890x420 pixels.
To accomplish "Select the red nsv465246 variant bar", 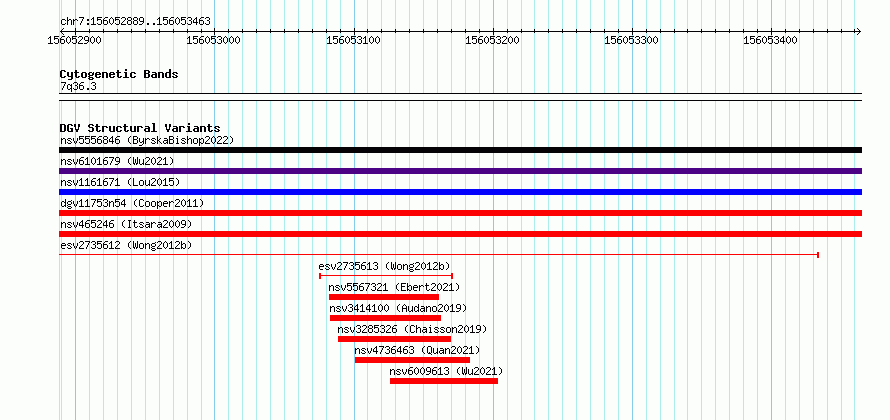I will 460,234.
